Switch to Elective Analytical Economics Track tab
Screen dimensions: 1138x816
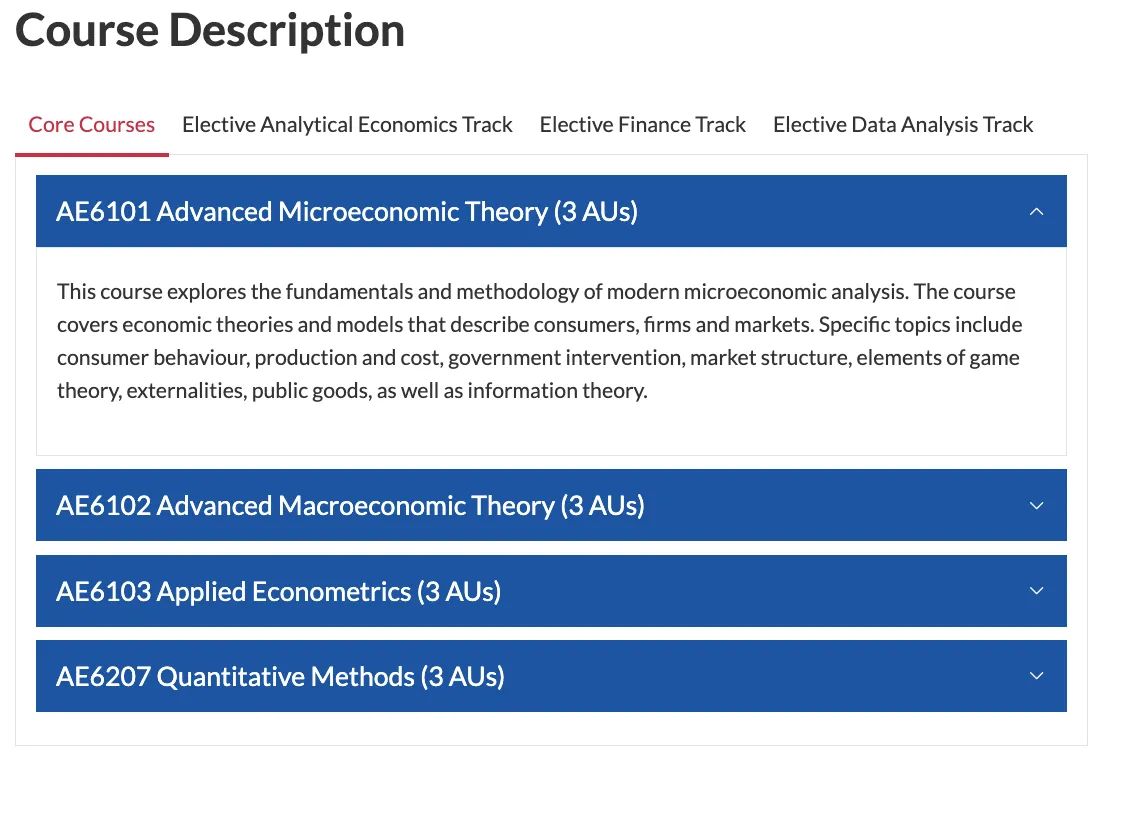coord(347,125)
